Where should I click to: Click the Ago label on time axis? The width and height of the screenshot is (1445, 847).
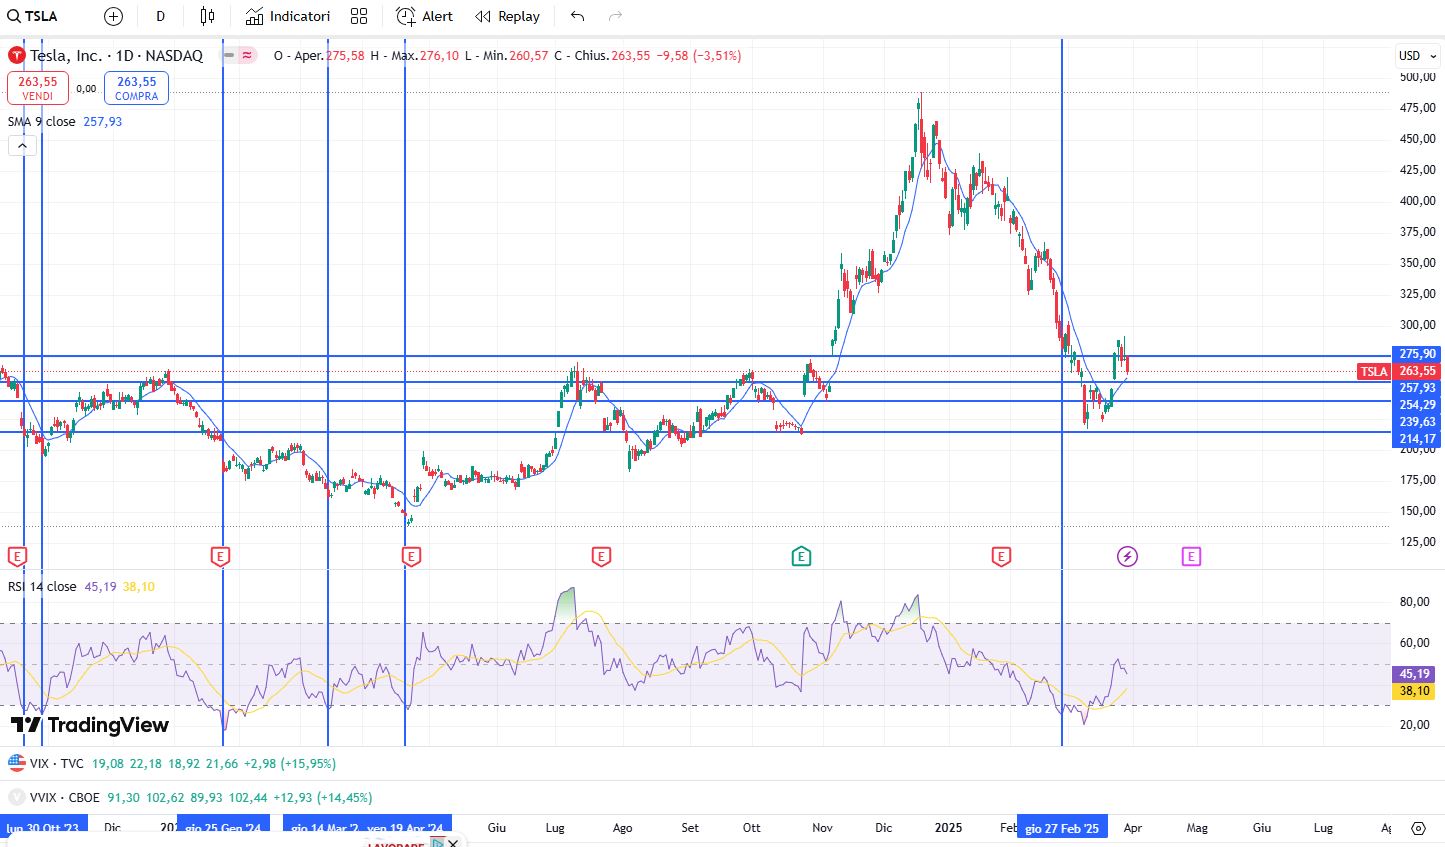[x=622, y=828]
